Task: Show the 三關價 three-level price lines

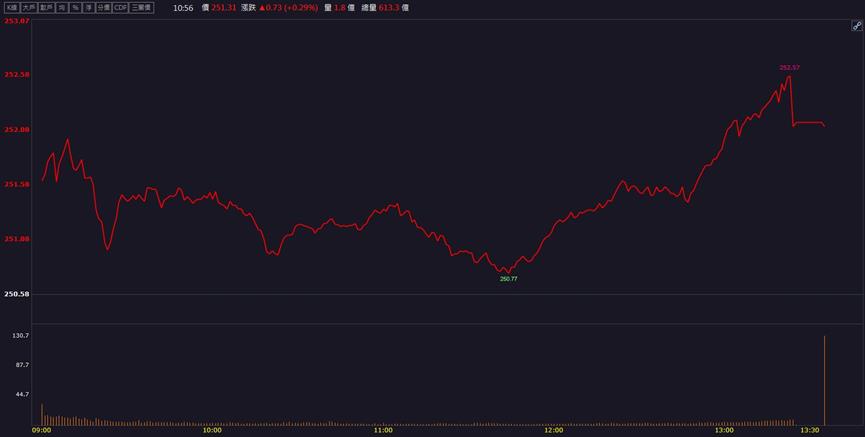Action: point(142,8)
